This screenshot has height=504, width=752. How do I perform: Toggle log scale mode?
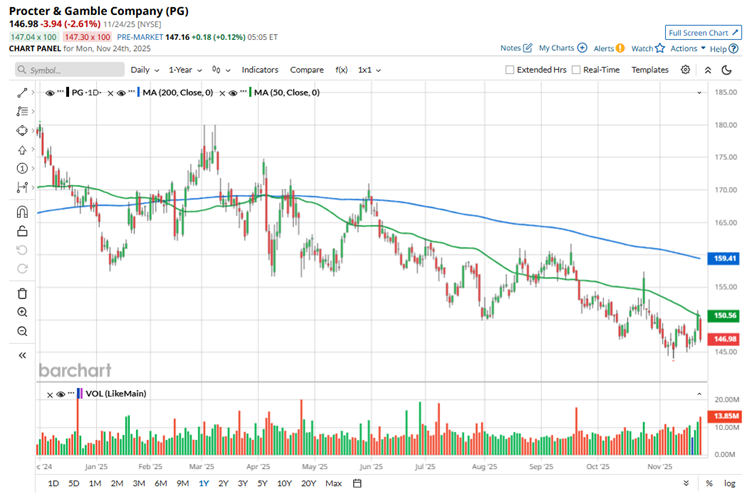729,483
